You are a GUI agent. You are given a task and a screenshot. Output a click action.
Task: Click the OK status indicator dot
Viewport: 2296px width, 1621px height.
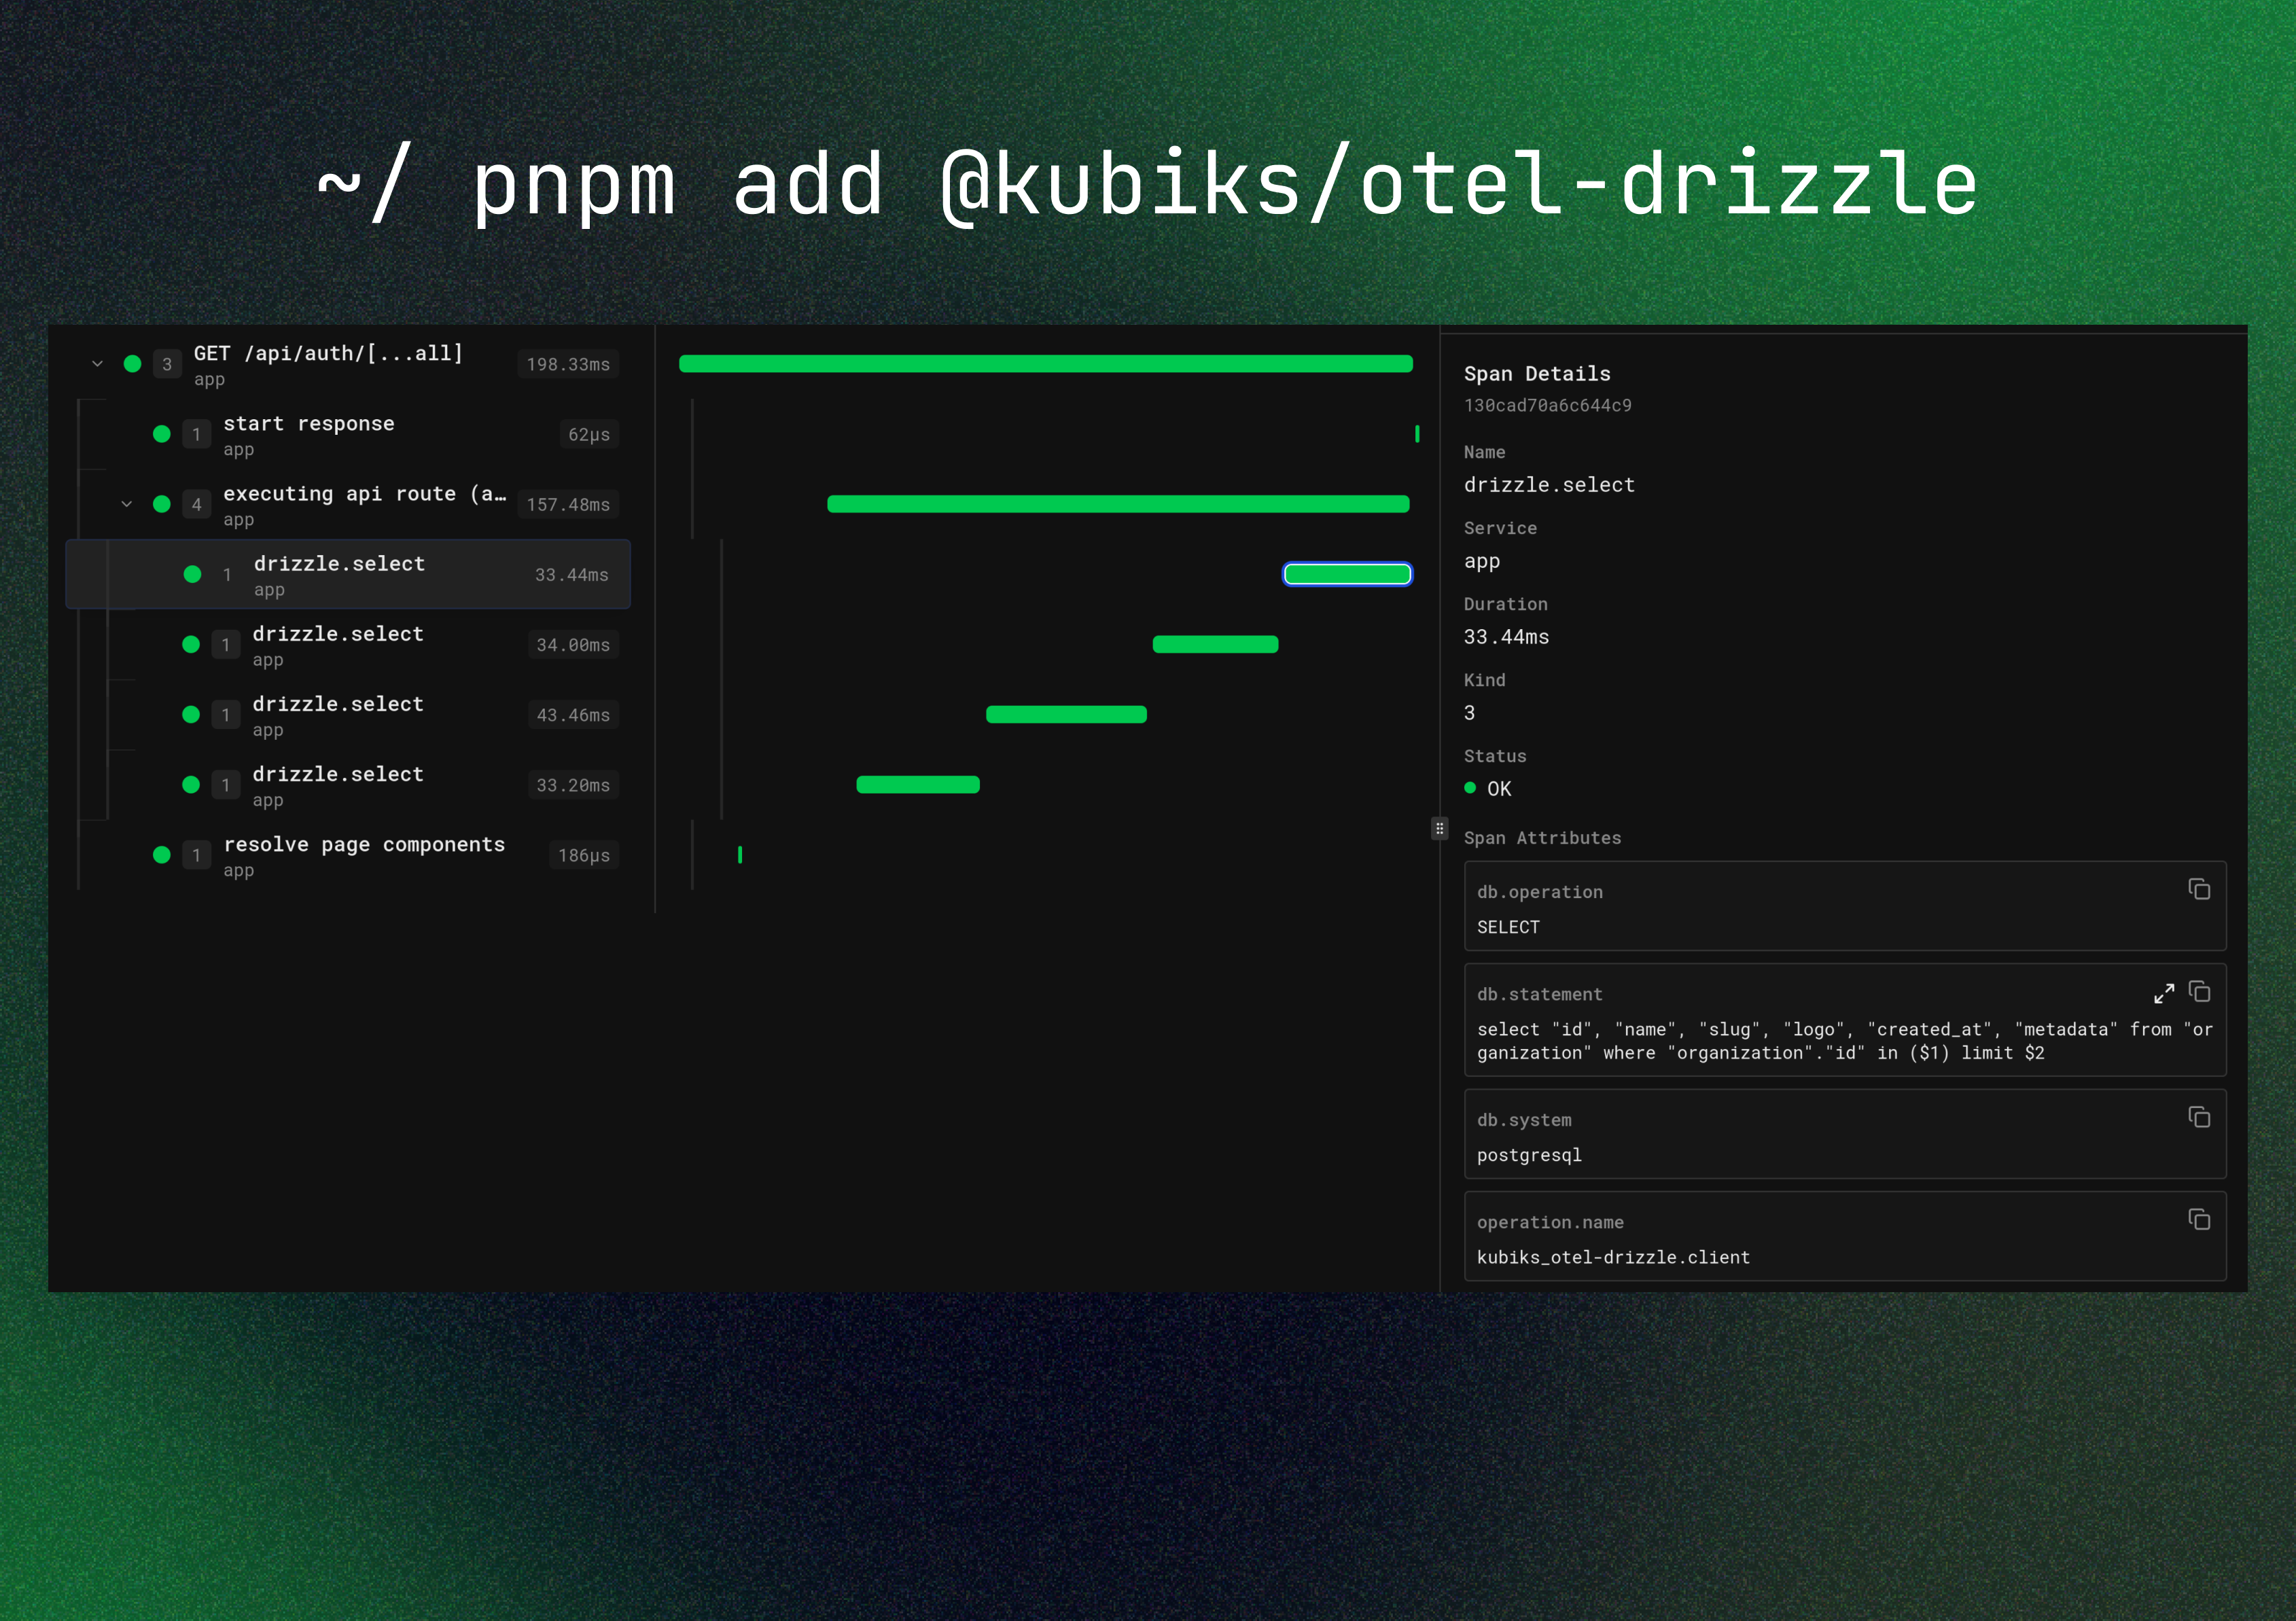point(1470,788)
